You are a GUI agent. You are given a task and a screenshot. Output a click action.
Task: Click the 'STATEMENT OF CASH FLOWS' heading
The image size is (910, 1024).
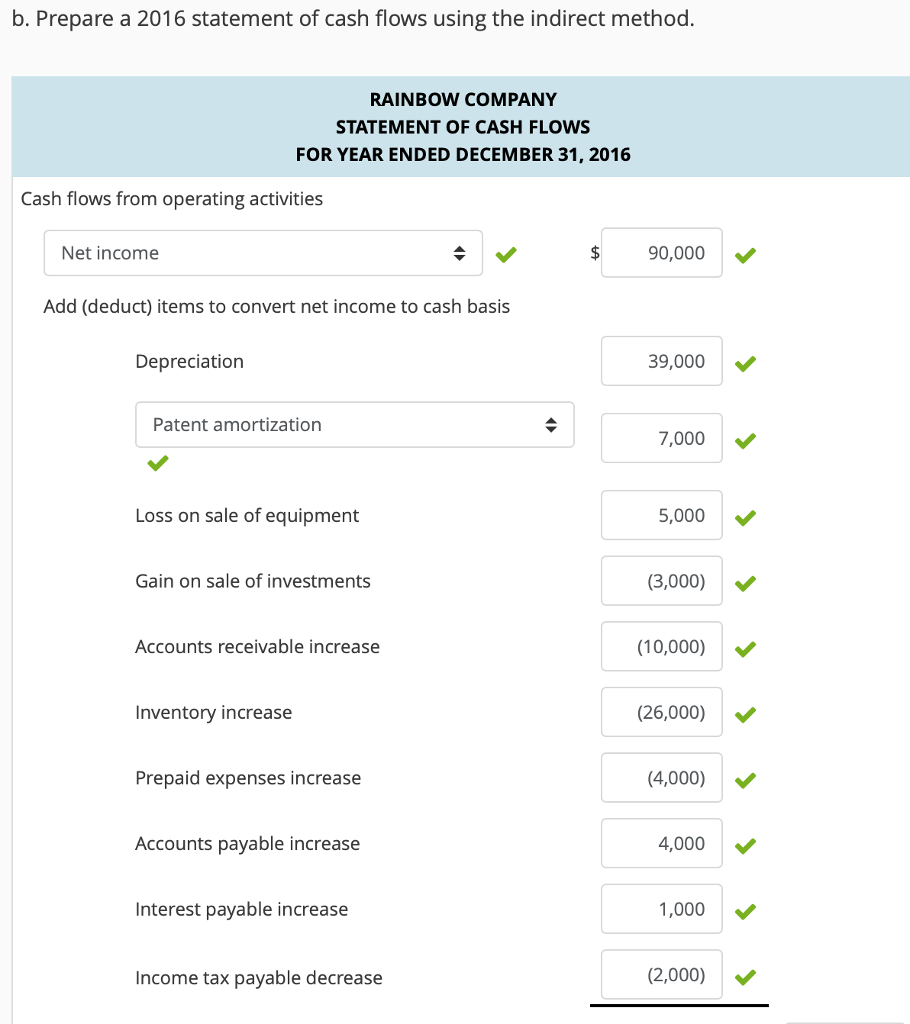coord(463,127)
